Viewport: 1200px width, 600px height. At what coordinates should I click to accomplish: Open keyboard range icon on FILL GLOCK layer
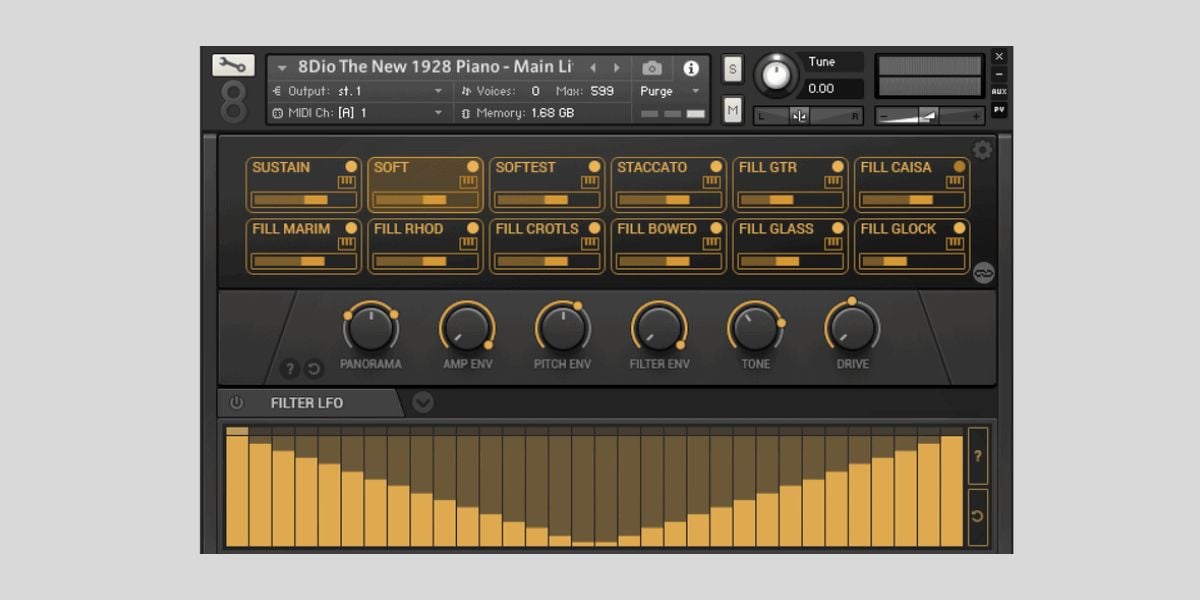click(x=955, y=243)
